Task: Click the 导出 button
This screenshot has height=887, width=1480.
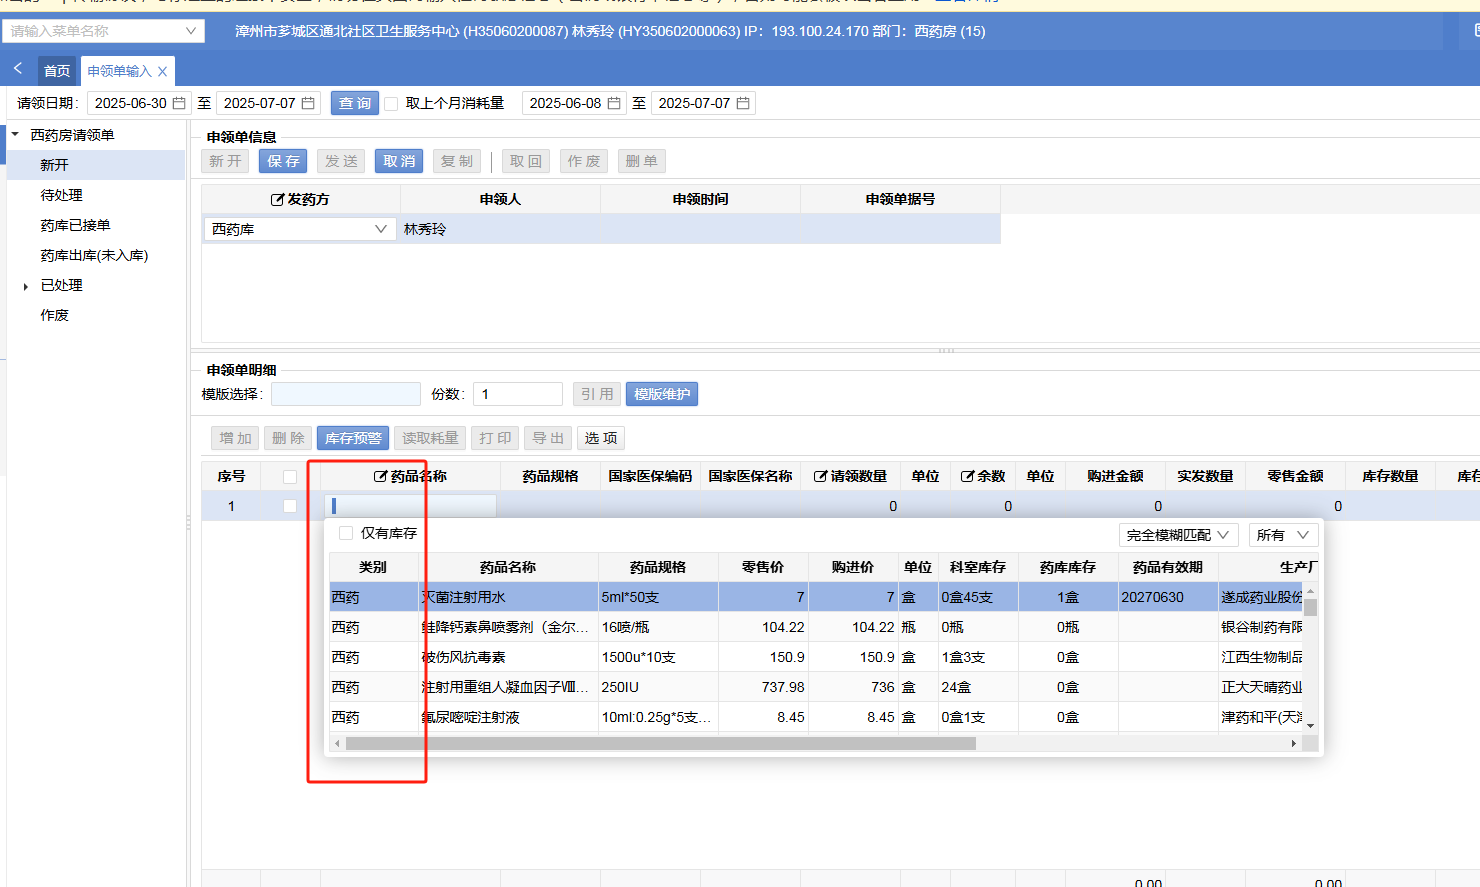Action: 548,438
